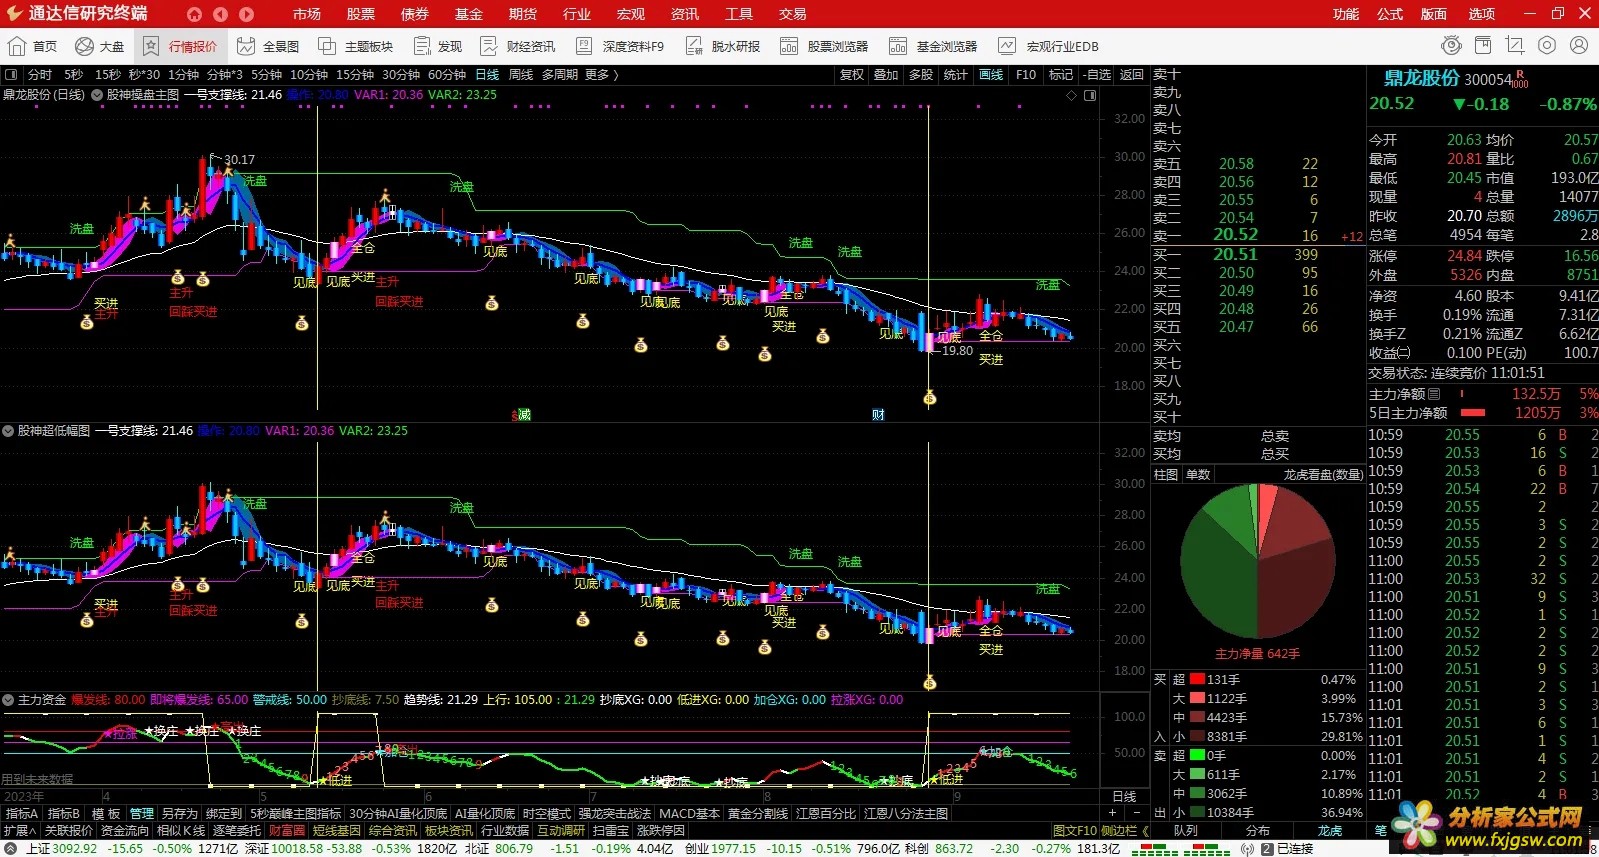Click the home circle icon in title bar
1599x857 pixels.
tap(194, 14)
